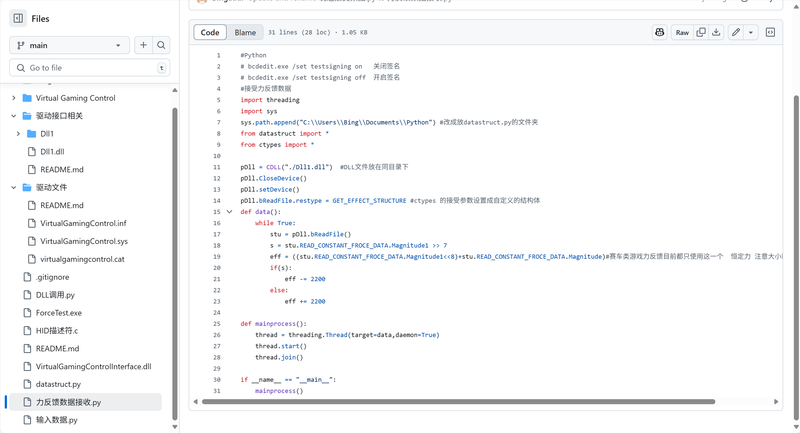The image size is (800, 433).
Task: Open the .gitignore file
Action: 52,277
